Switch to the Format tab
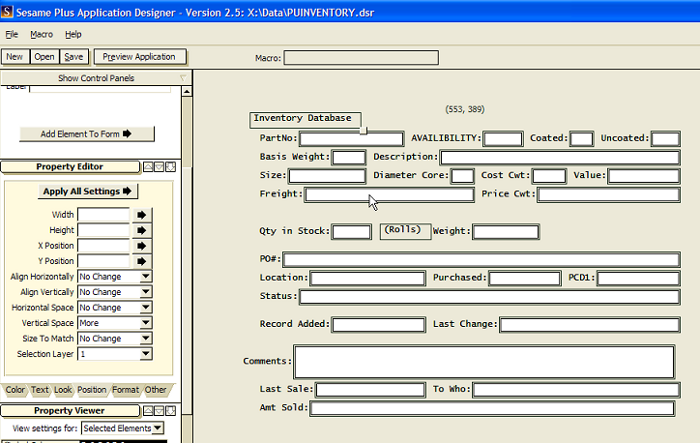700x443 pixels. [x=125, y=390]
